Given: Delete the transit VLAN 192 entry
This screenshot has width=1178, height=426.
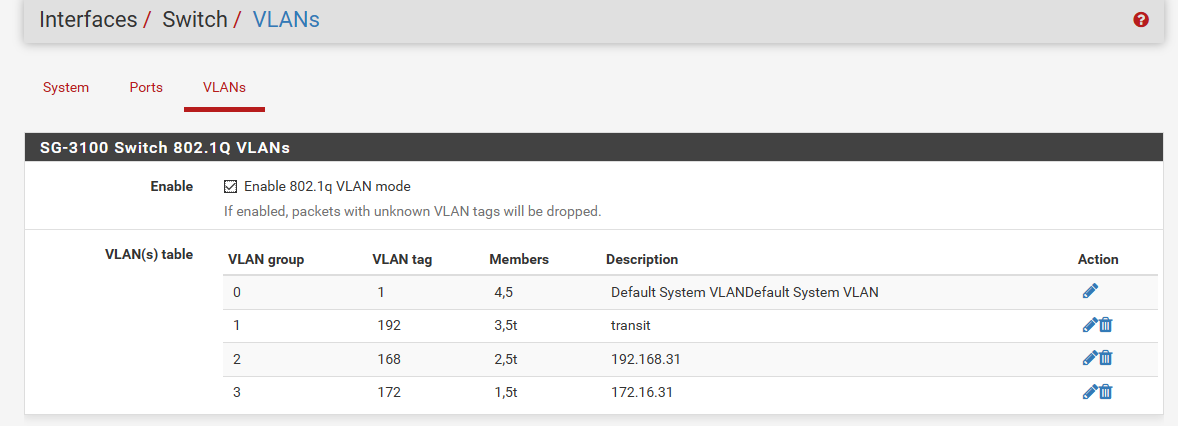Looking at the screenshot, I should pos(1106,325).
